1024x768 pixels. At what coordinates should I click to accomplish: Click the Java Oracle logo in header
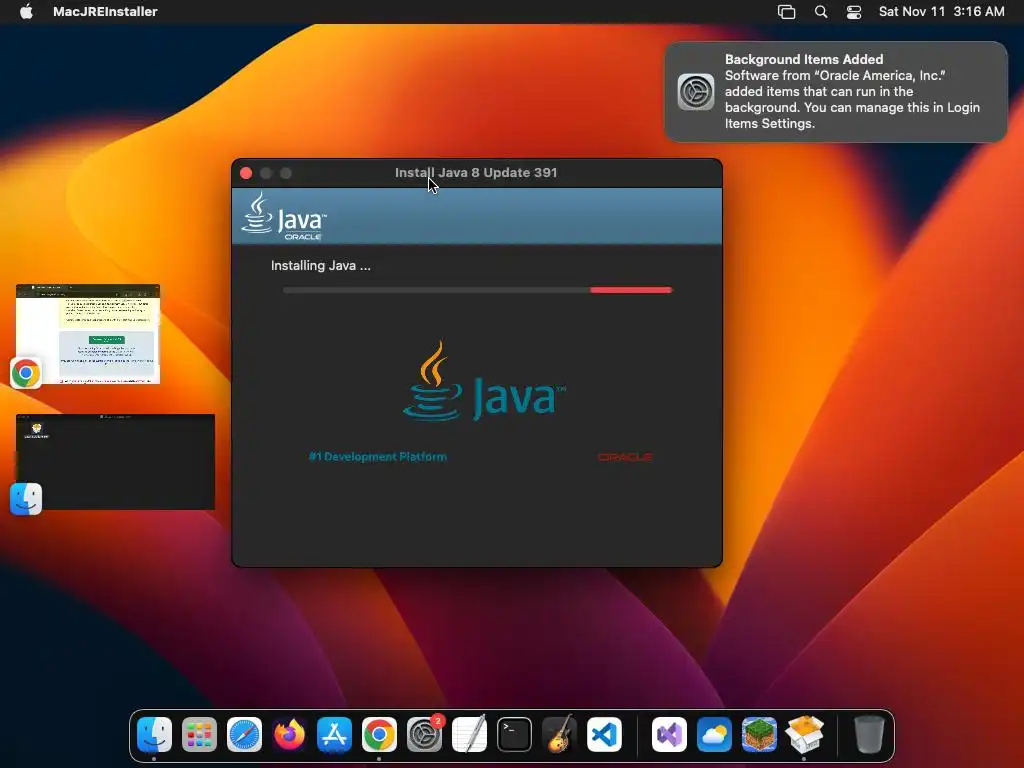283,216
